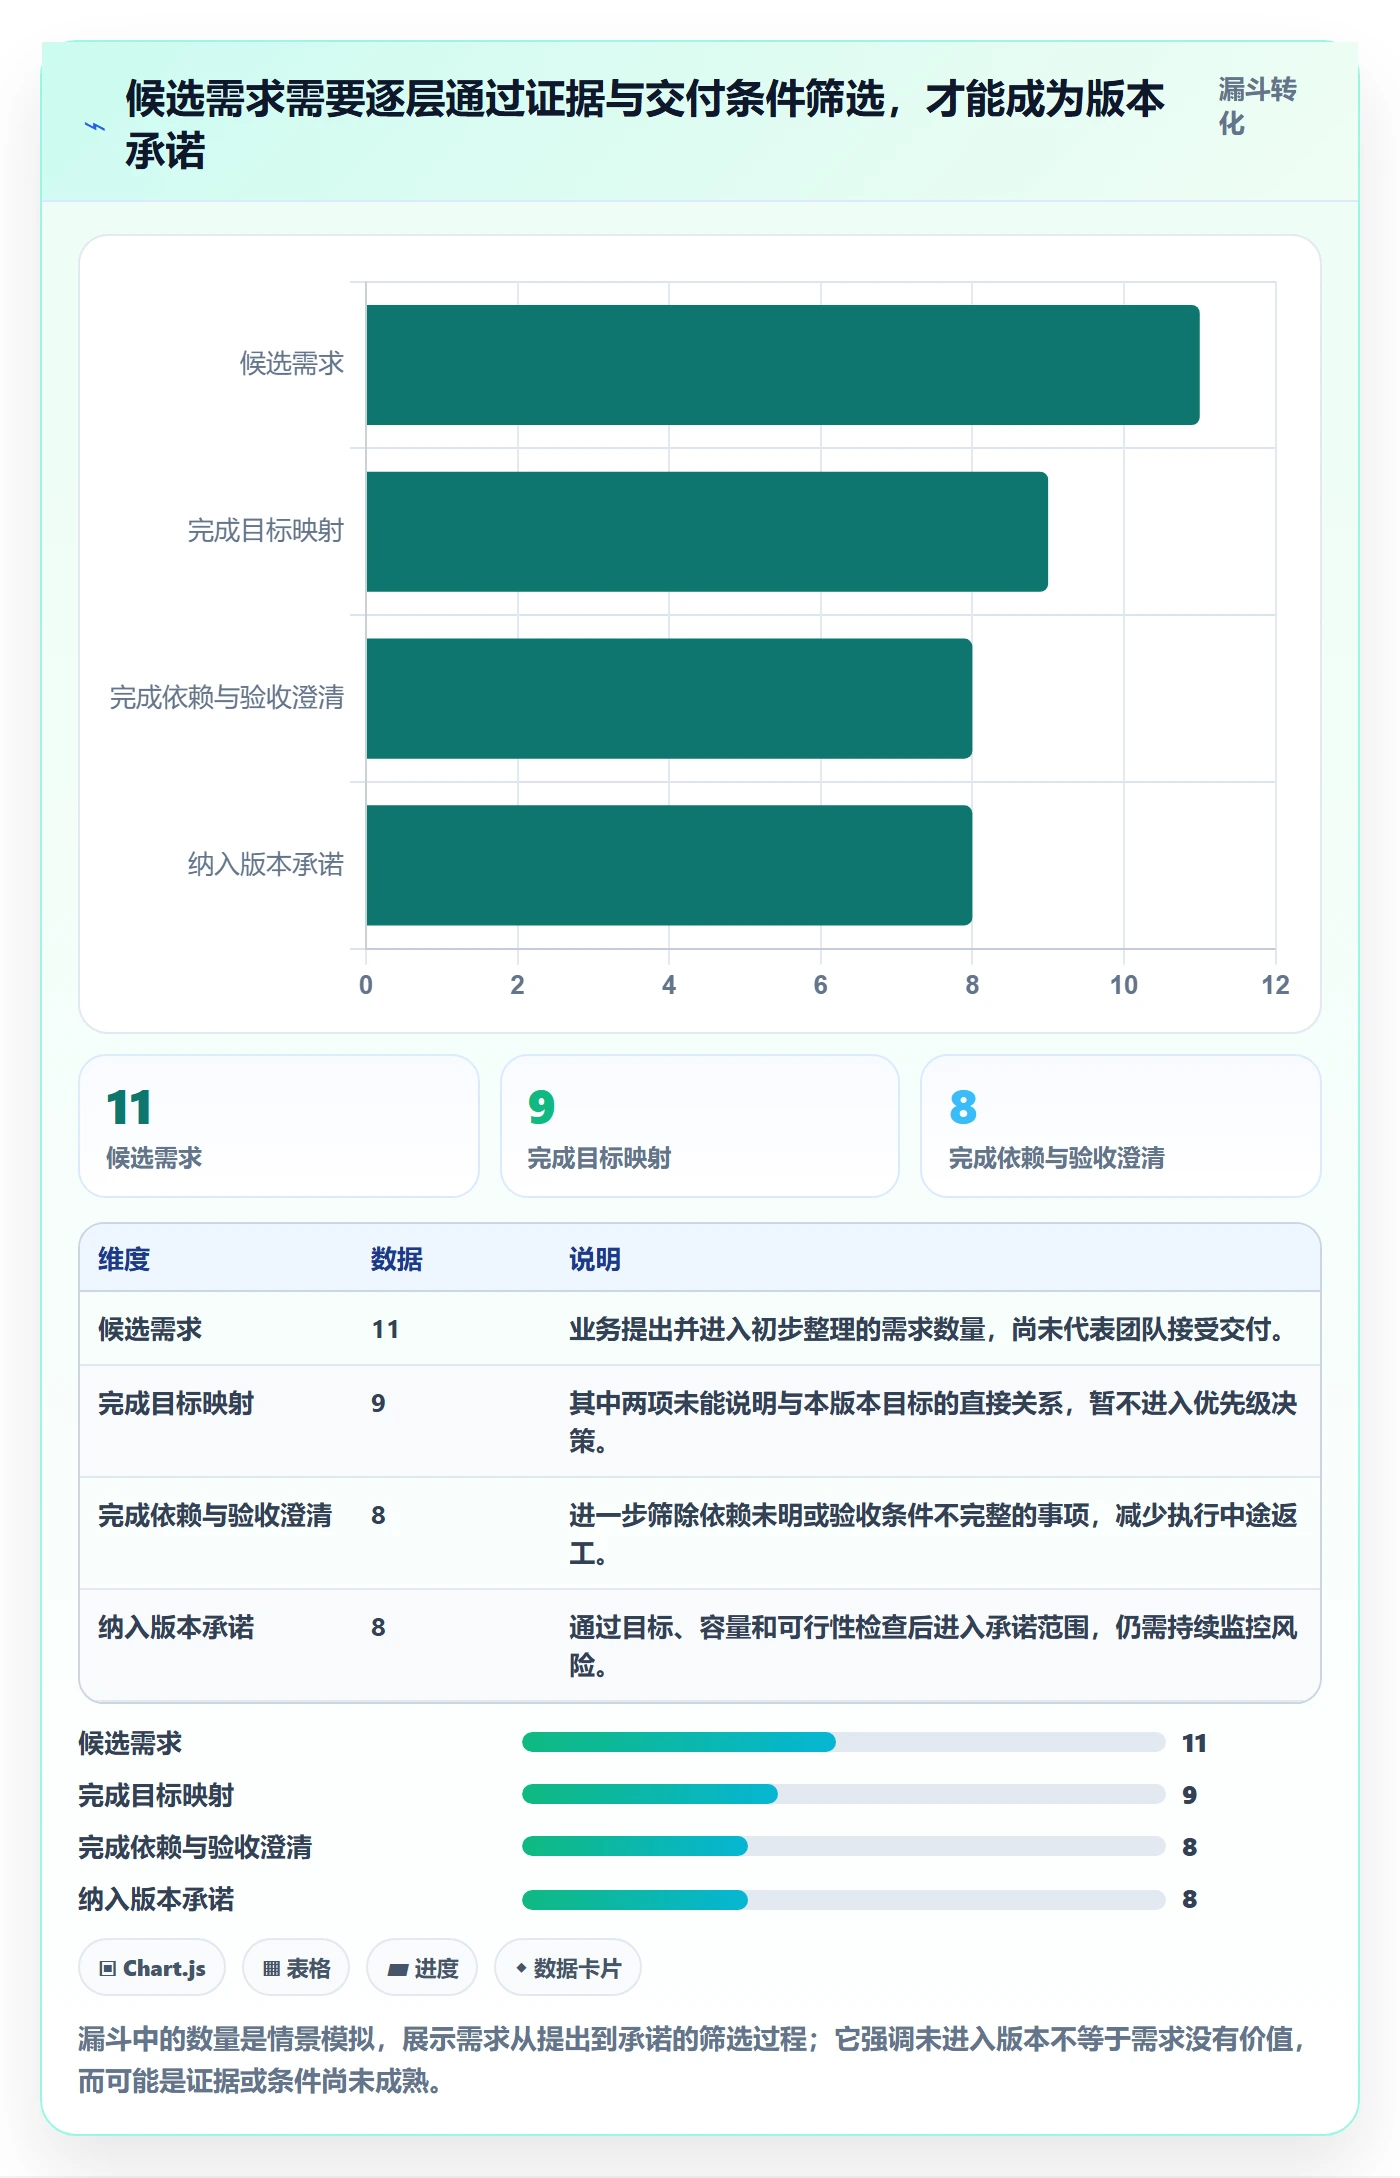
Task: Click the 完成依赖与验收澄清 progress bar
Action: [x=843, y=1846]
